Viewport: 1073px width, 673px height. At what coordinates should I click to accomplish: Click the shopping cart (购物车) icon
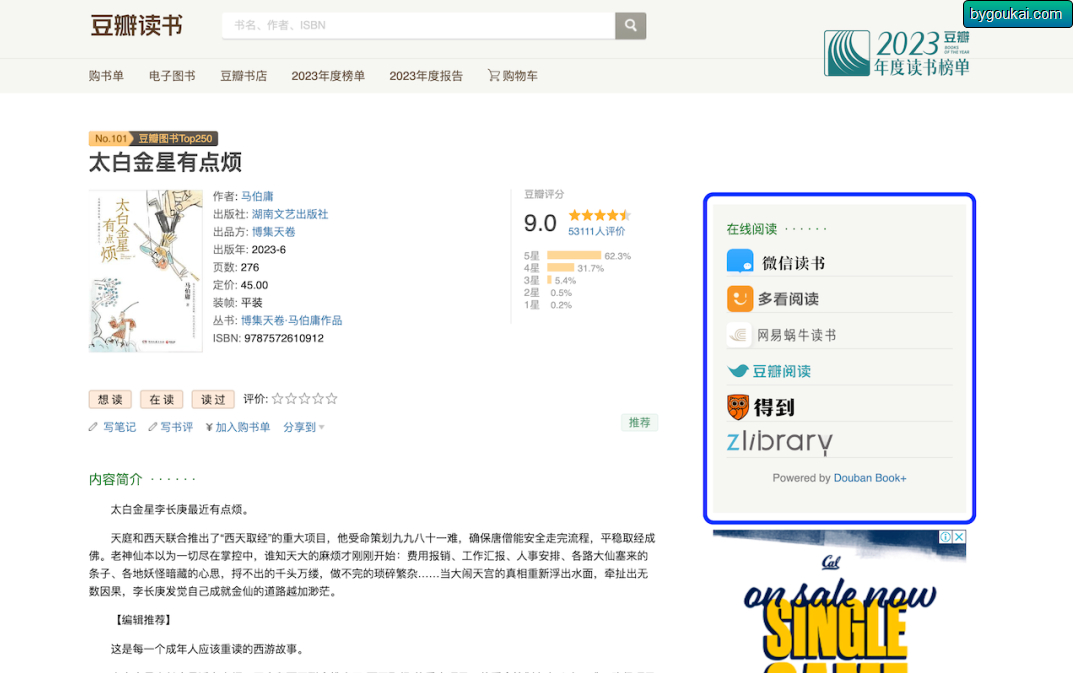pos(493,75)
